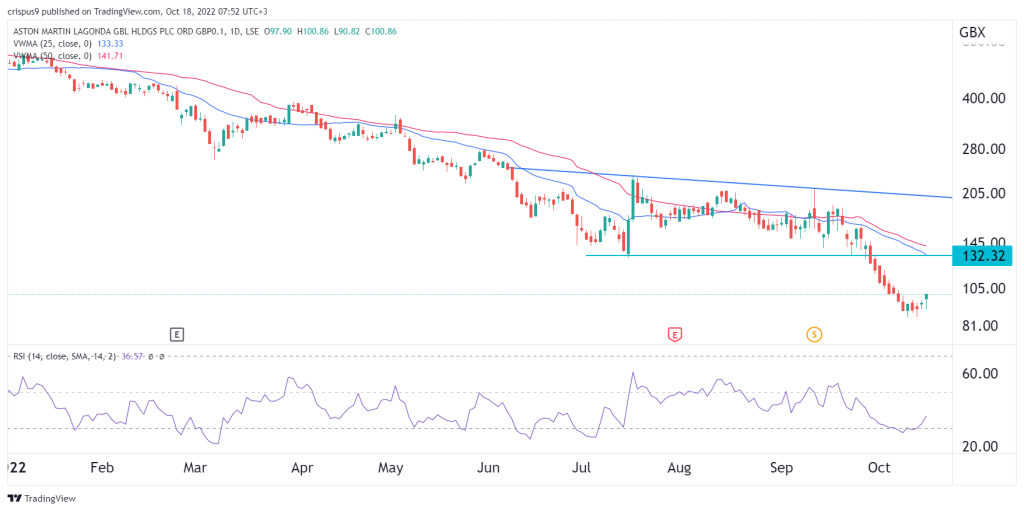Select the blue descending trendline above the candles
The image size is (1024, 511).
pos(731,183)
